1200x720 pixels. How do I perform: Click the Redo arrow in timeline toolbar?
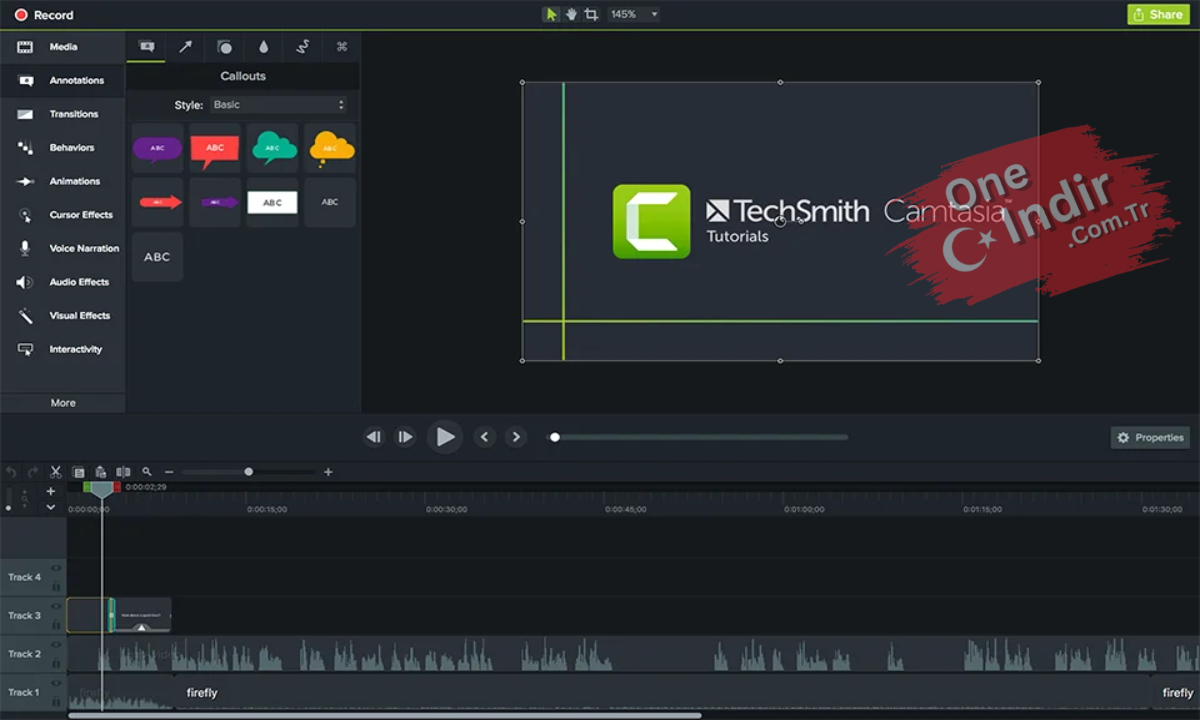click(33, 472)
